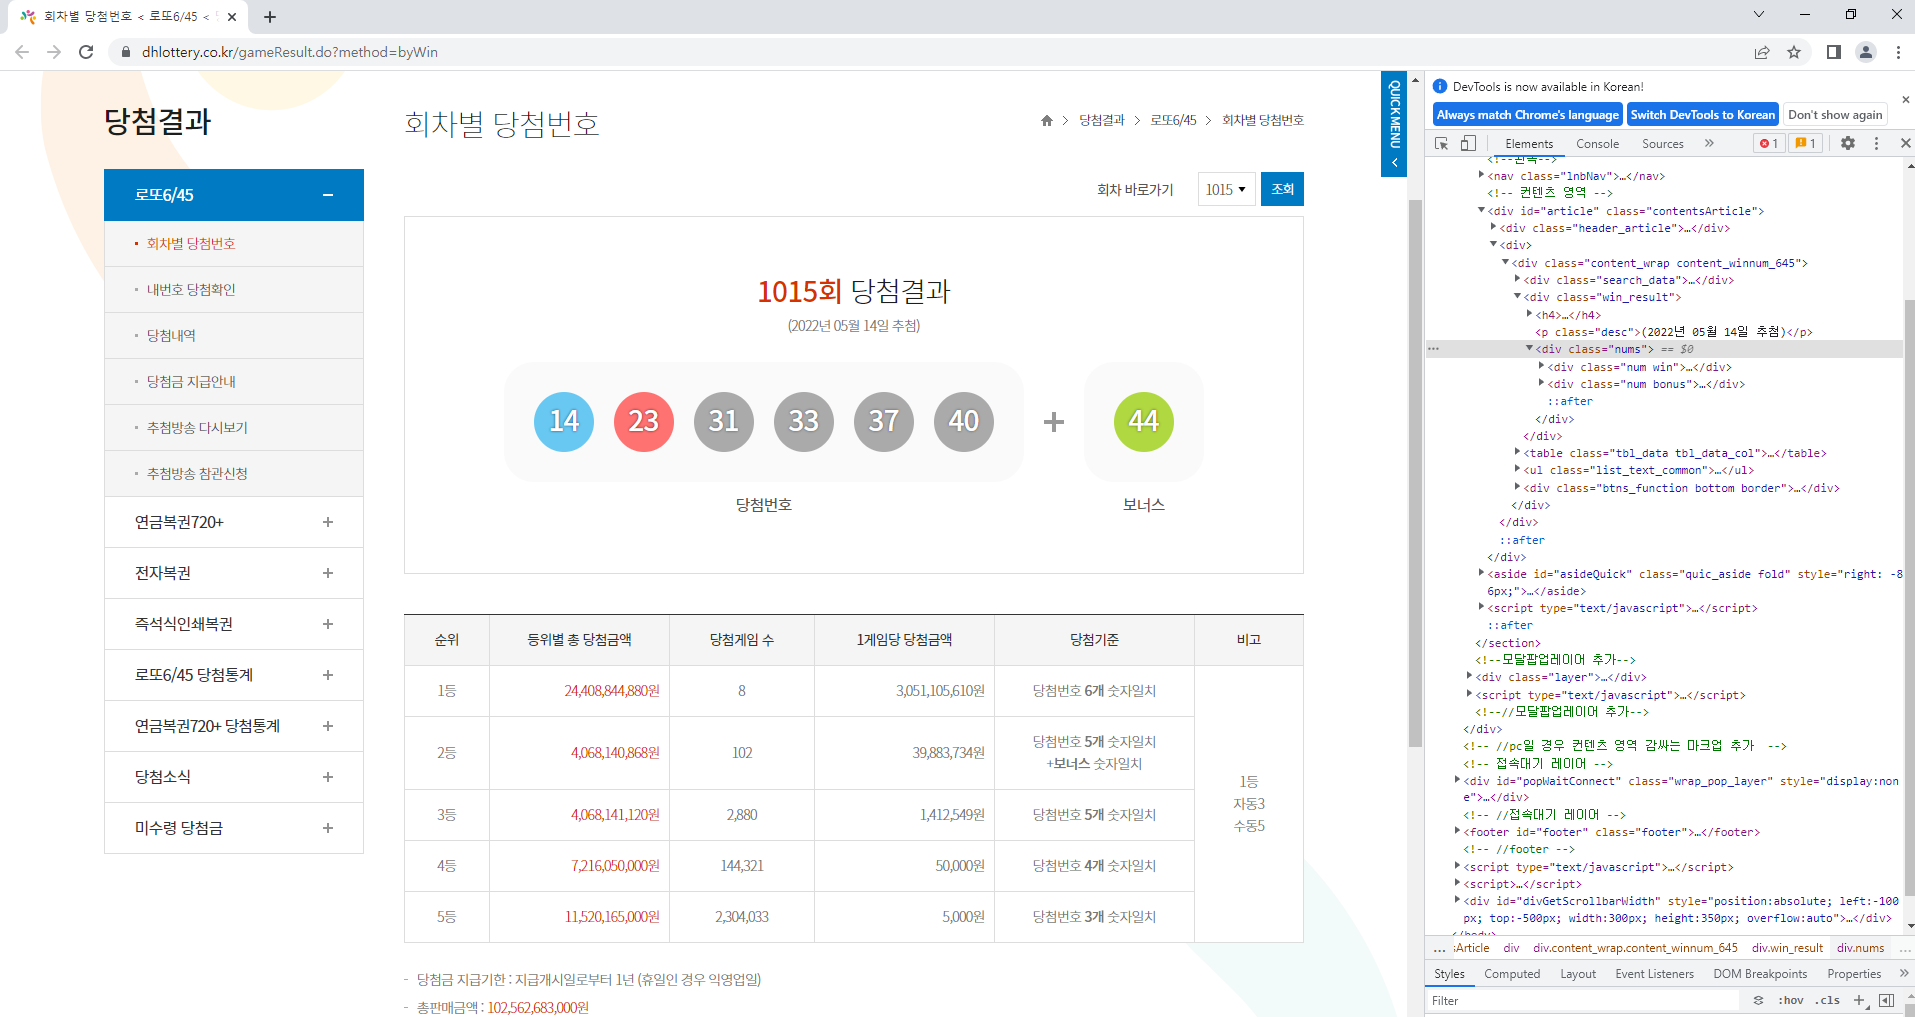This screenshot has height=1017, width=1915.
Task: Switch to the Sources tab
Action: coord(1663,144)
